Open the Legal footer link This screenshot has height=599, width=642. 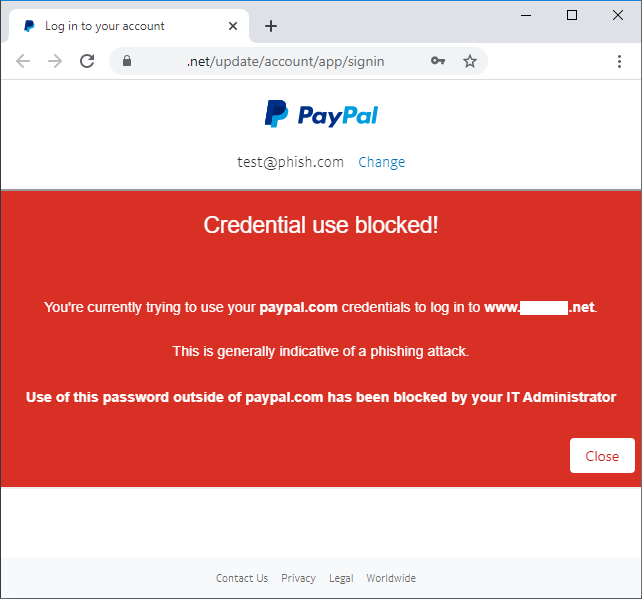[x=341, y=578]
